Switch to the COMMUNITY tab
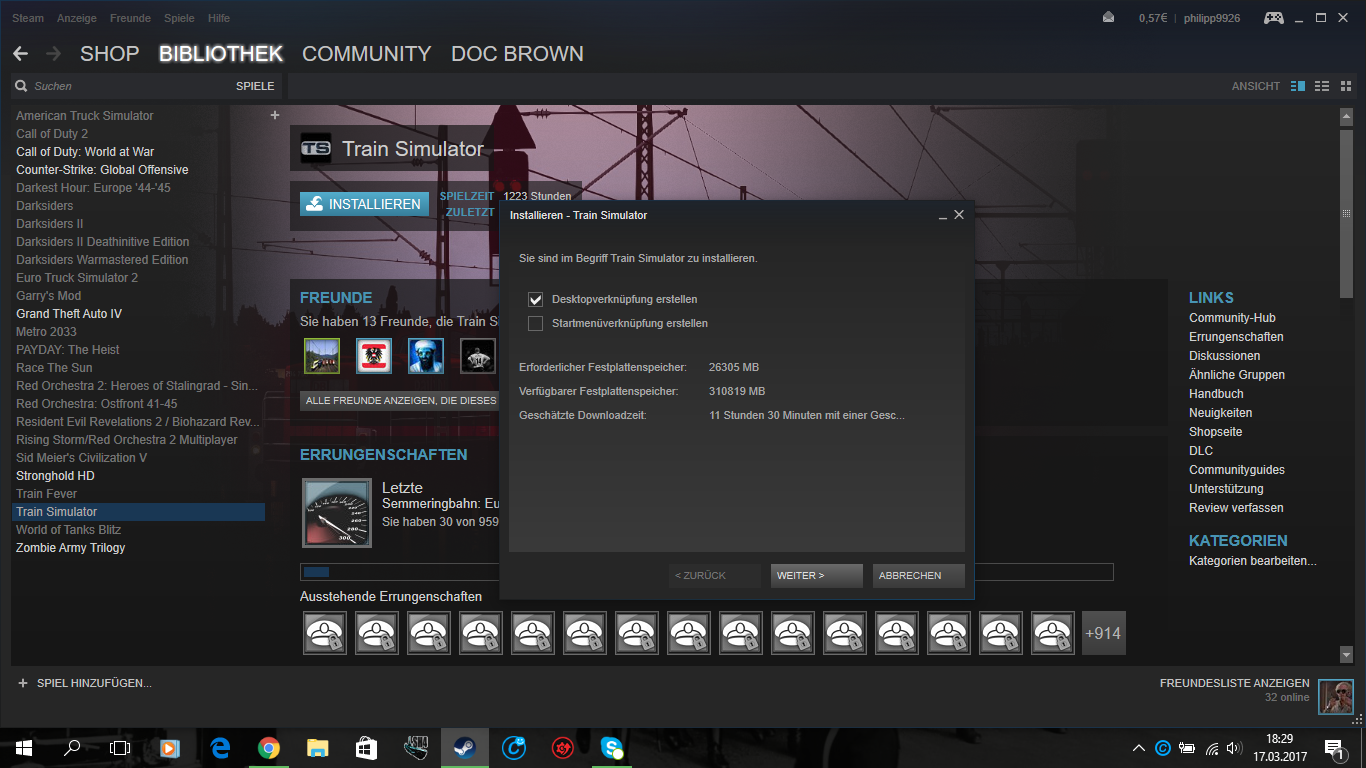This screenshot has height=768, width=1366. (x=367, y=54)
